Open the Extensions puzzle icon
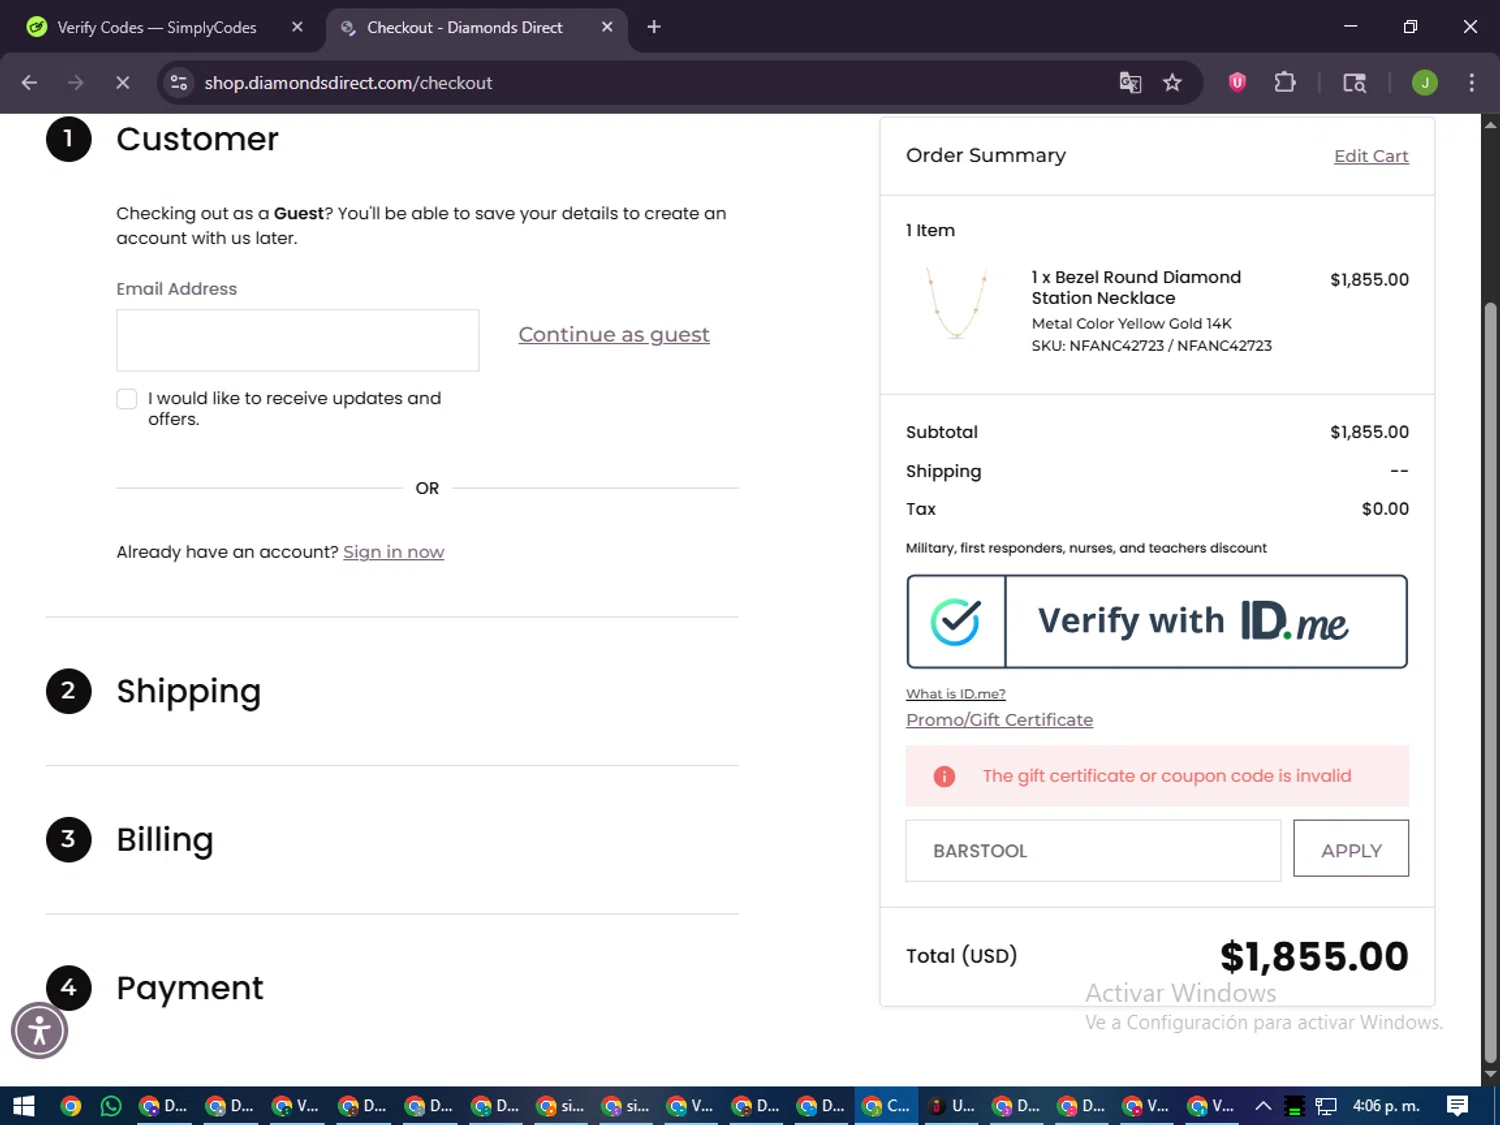Screen dimensions: 1500x1125 [1285, 83]
